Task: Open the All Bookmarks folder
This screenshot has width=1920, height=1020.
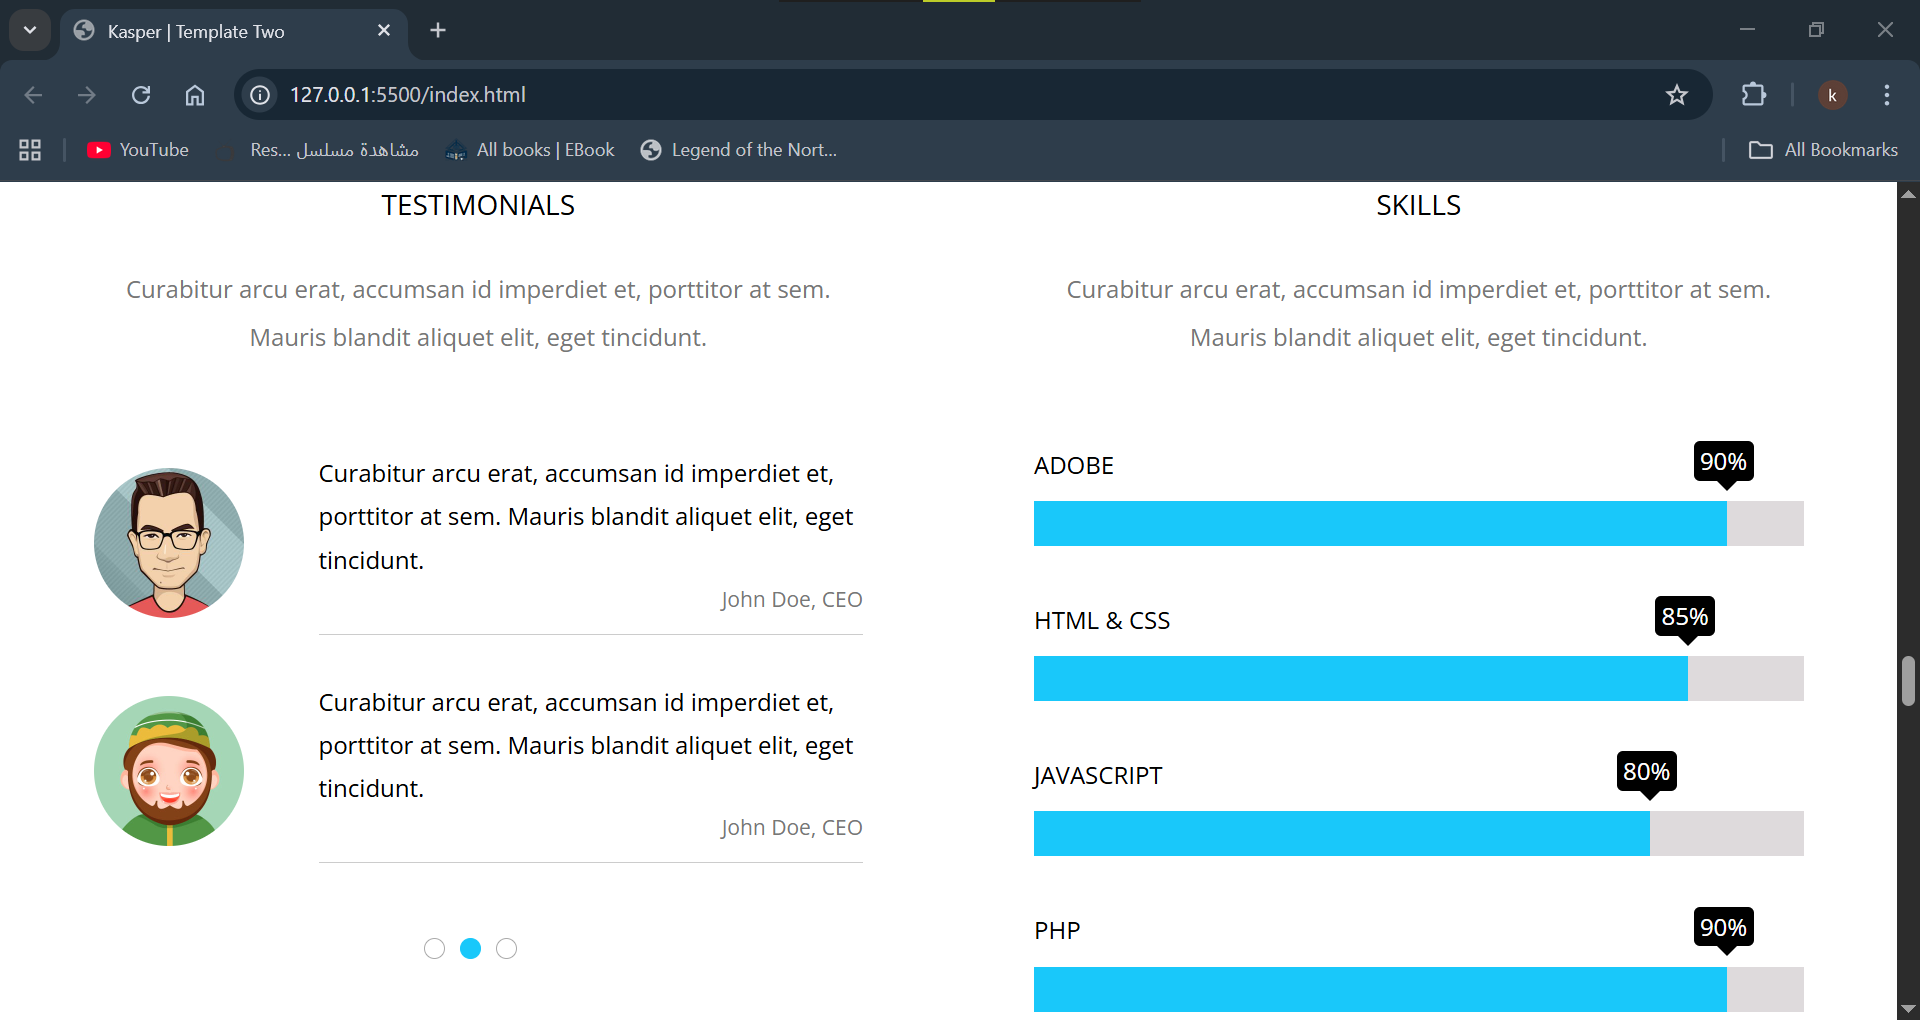Action: pyautogui.click(x=1822, y=150)
